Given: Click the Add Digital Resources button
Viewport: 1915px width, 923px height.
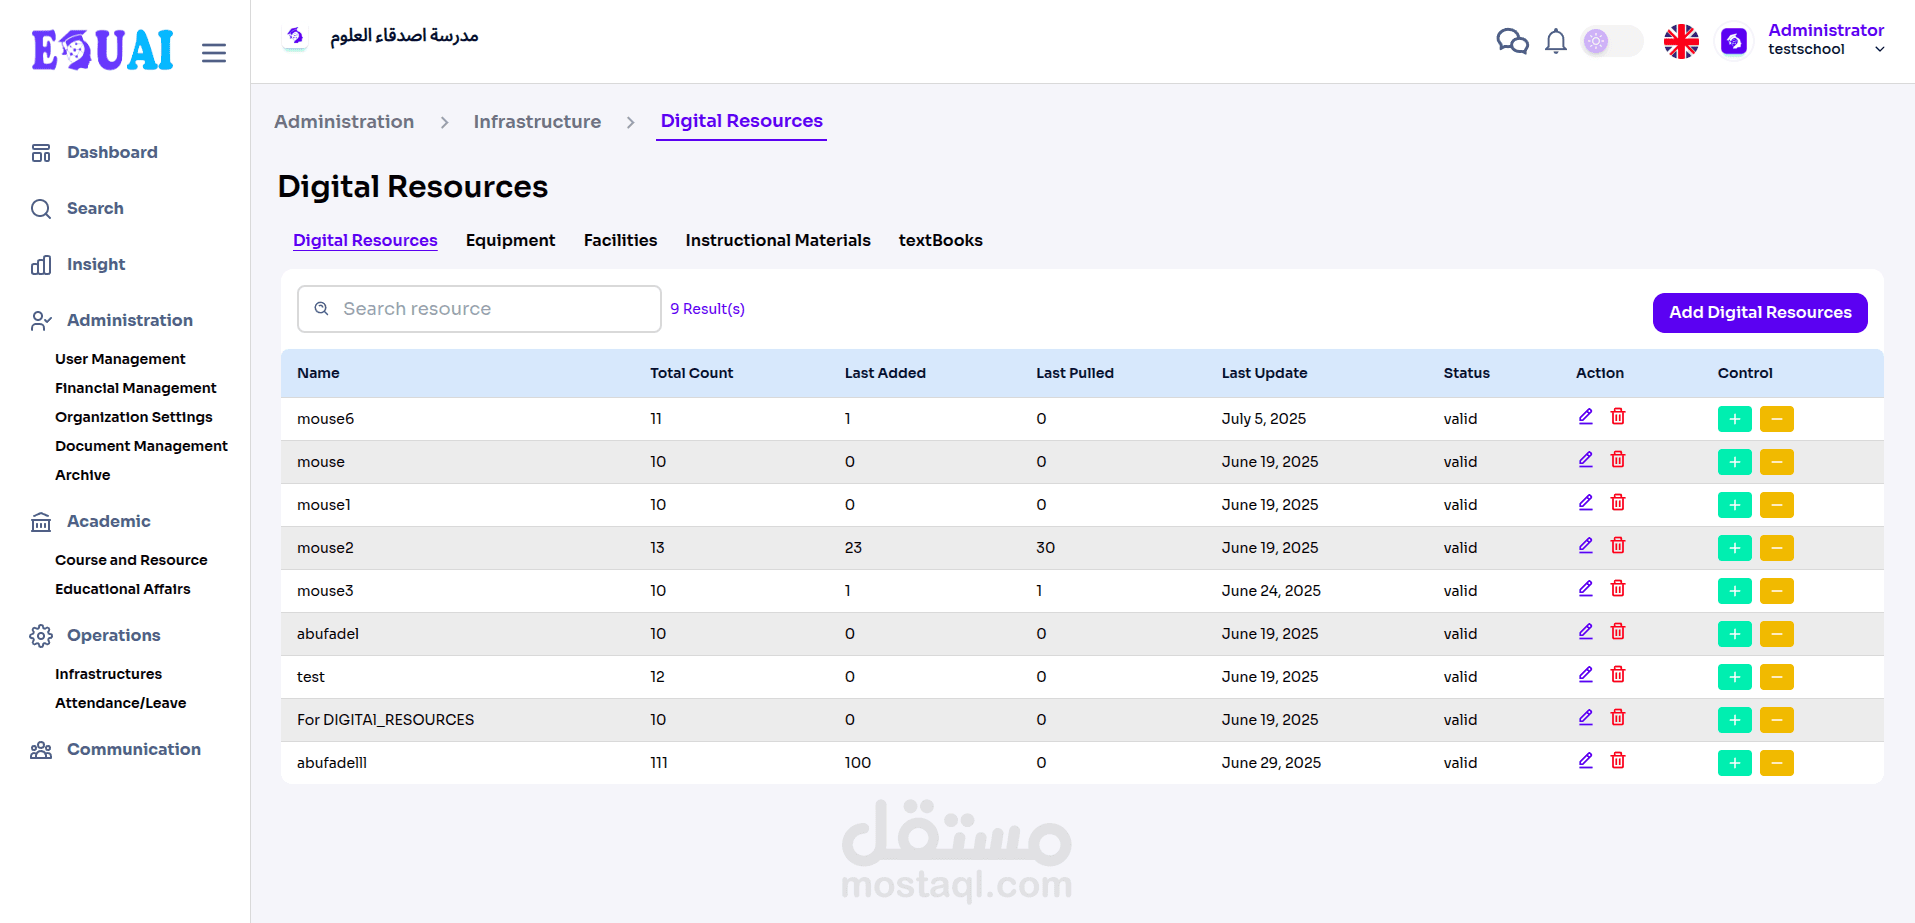Looking at the screenshot, I should pos(1759,312).
